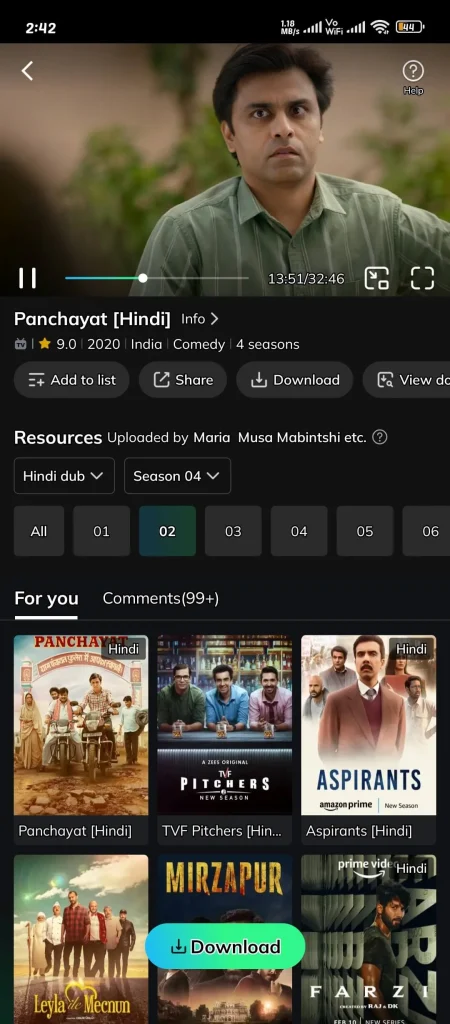Select episode 05

point(364,531)
